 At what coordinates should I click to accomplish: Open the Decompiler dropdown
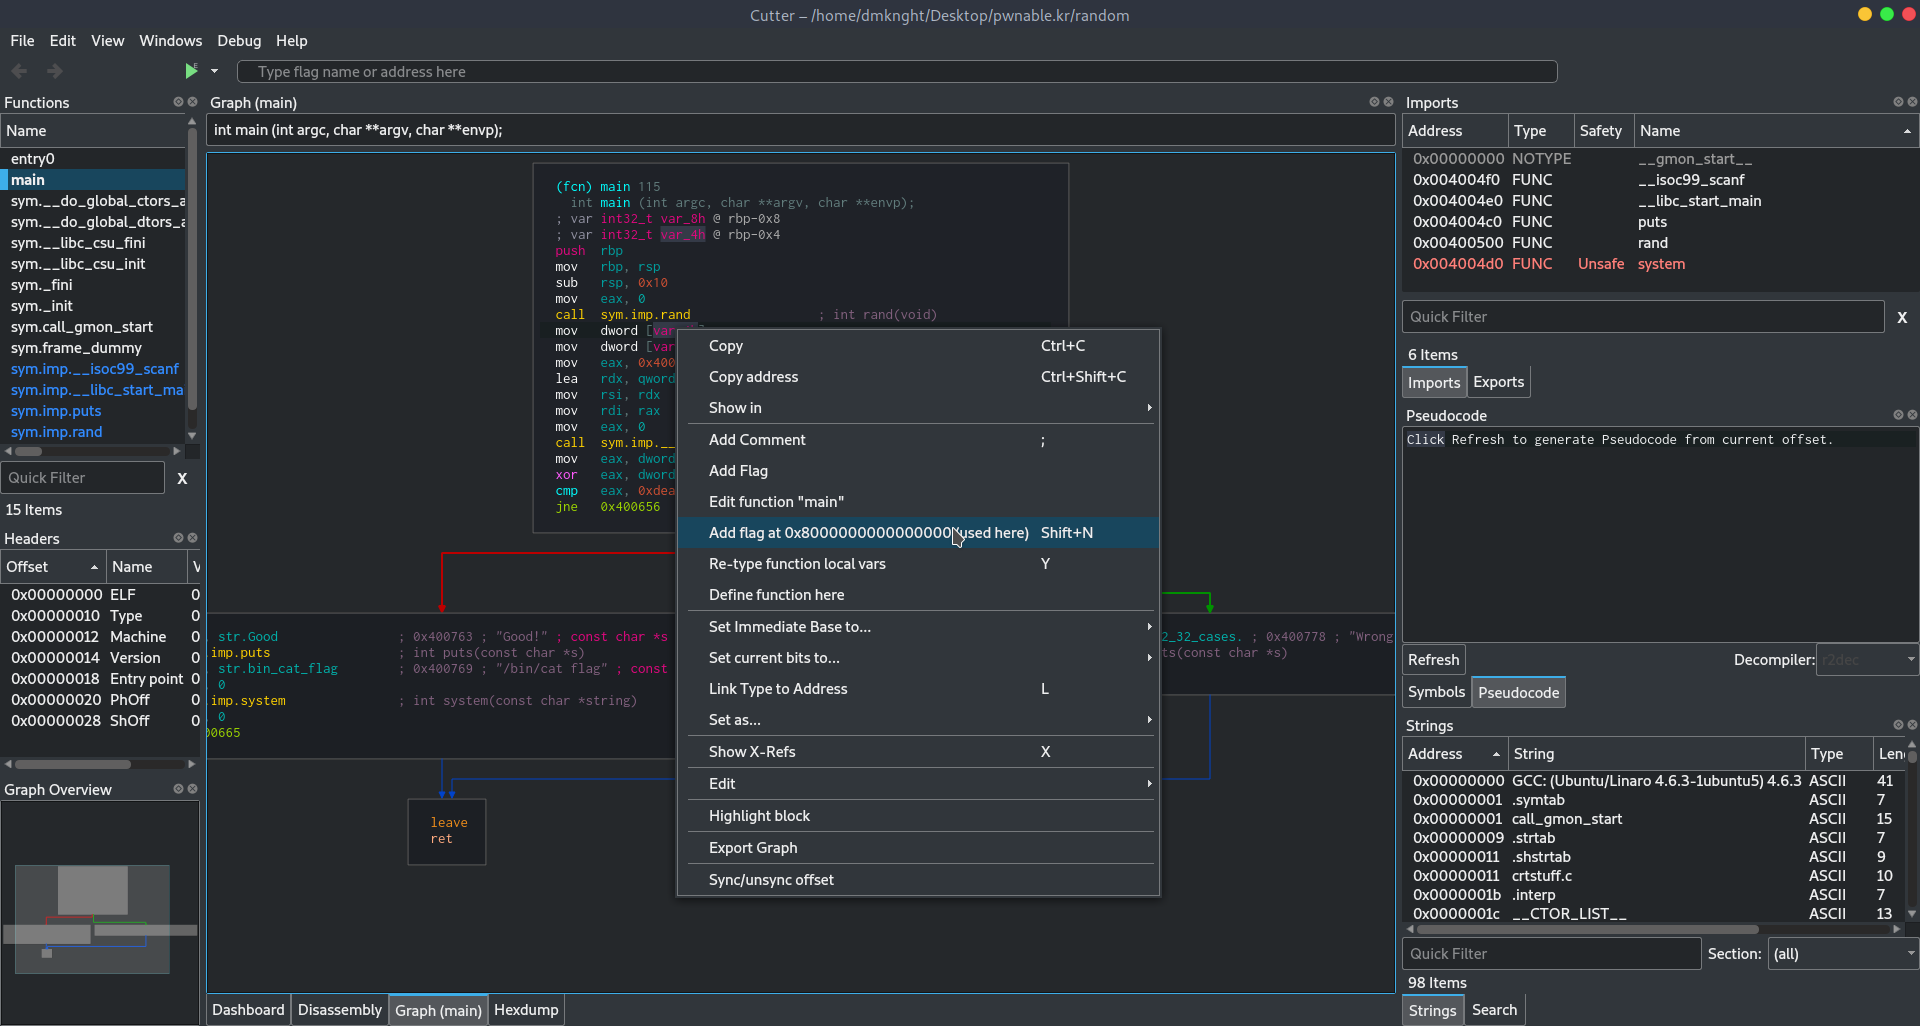pos(1867,660)
